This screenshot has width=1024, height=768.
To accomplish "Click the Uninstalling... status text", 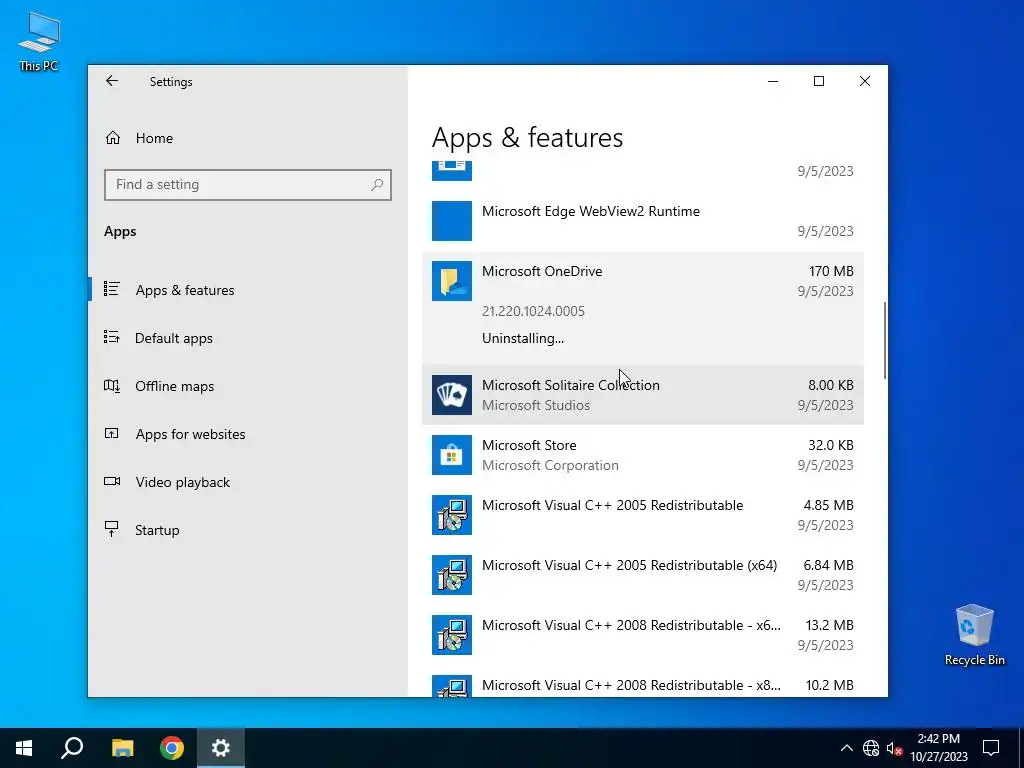I will tap(523, 338).
